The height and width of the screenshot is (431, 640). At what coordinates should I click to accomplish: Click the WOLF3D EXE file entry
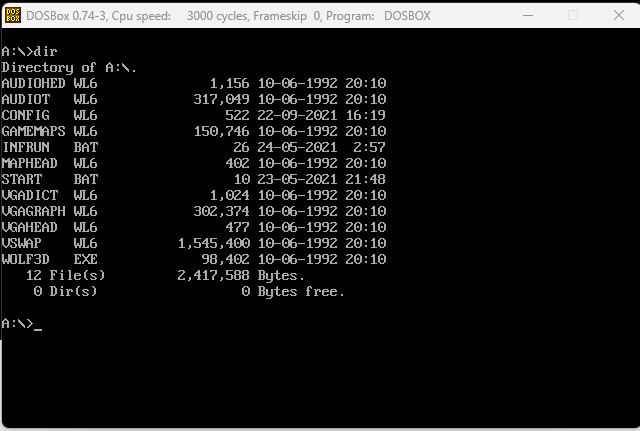(x=50, y=259)
